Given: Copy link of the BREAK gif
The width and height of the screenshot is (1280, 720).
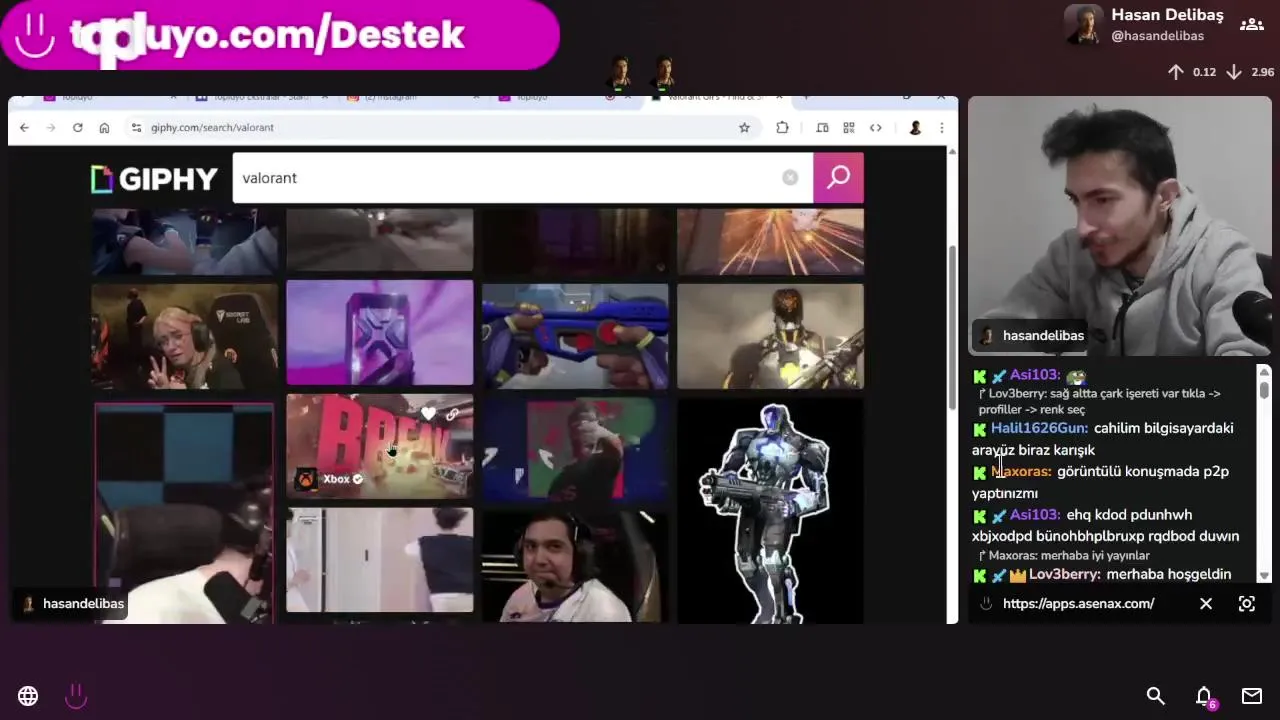Looking at the screenshot, I should (x=452, y=414).
